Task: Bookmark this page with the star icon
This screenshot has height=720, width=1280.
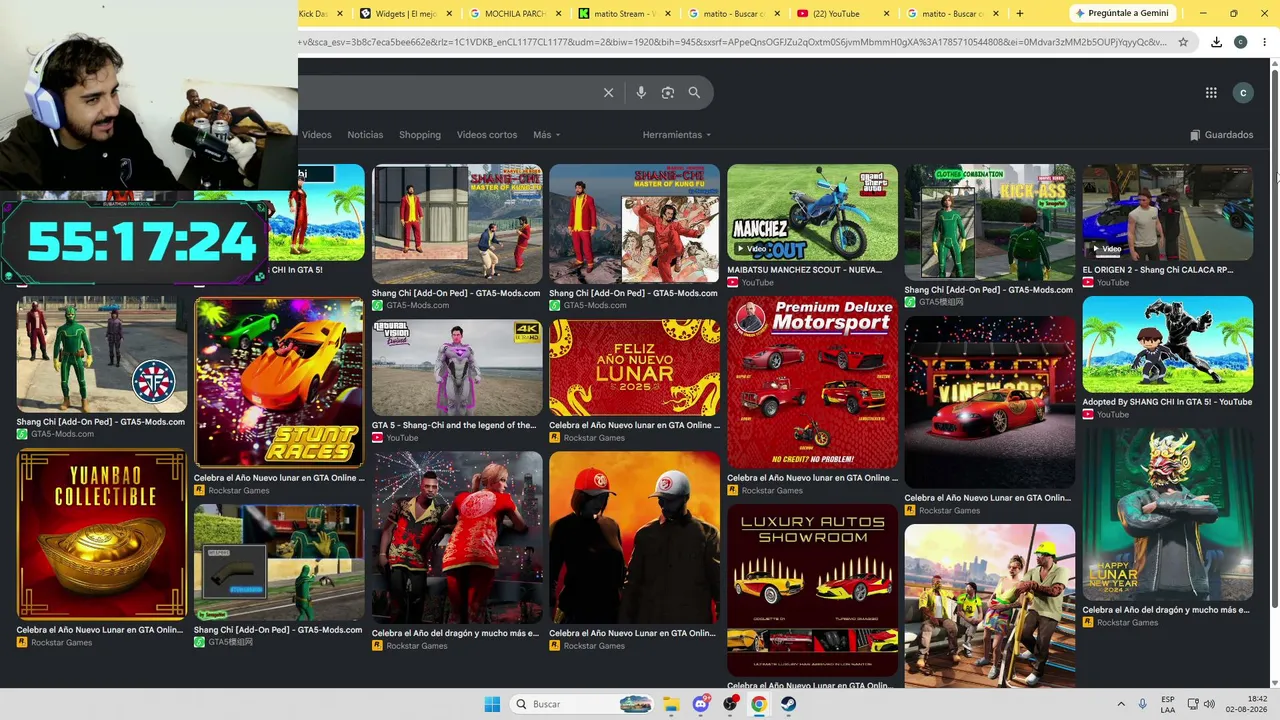Action: [1183, 42]
